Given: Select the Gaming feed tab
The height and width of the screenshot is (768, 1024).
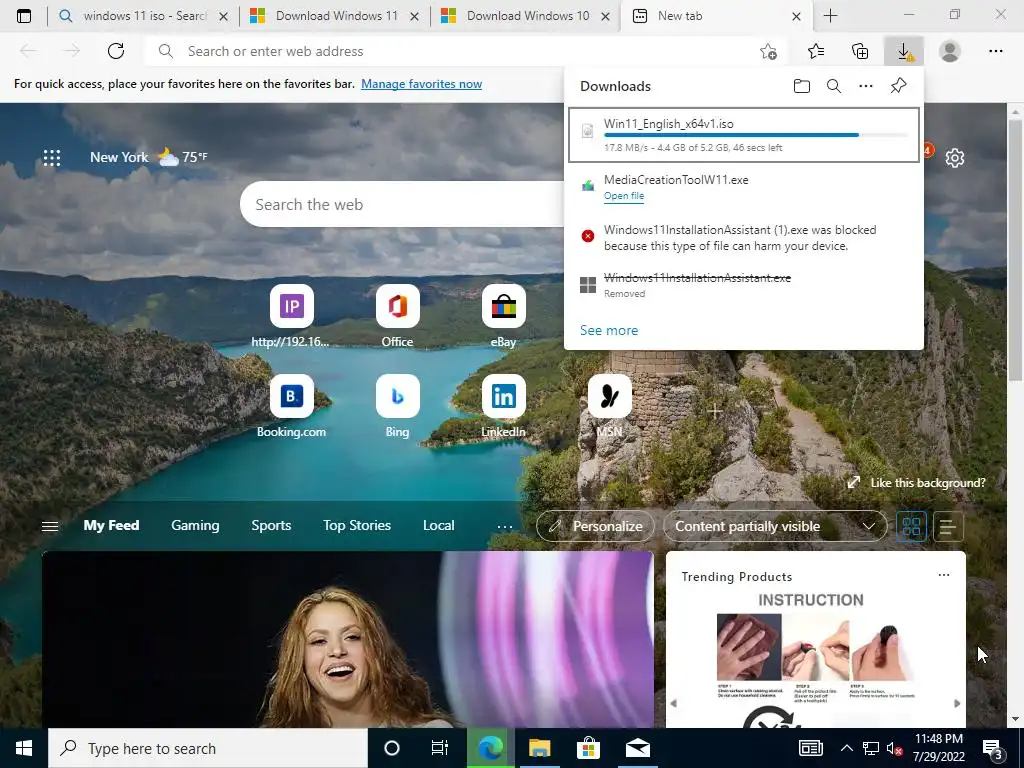Looking at the screenshot, I should pos(195,526).
